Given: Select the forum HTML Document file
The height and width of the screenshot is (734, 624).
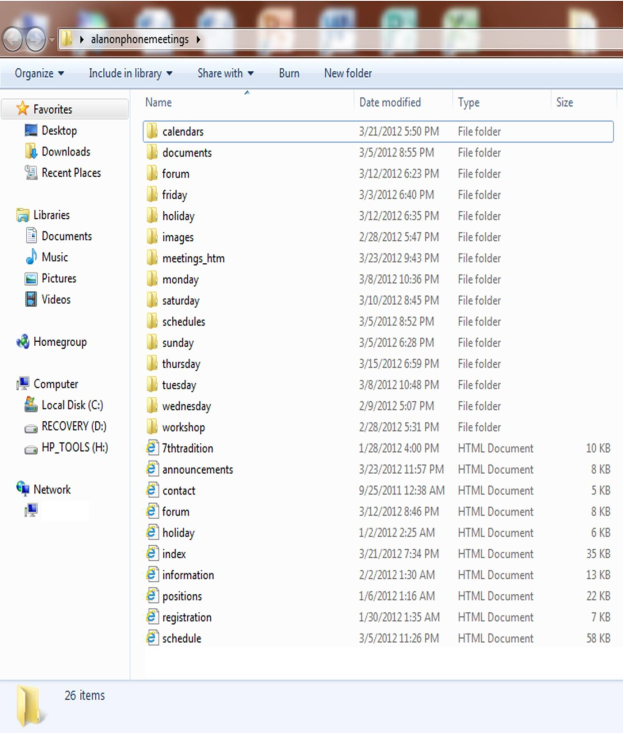Looking at the screenshot, I should (378, 512).
